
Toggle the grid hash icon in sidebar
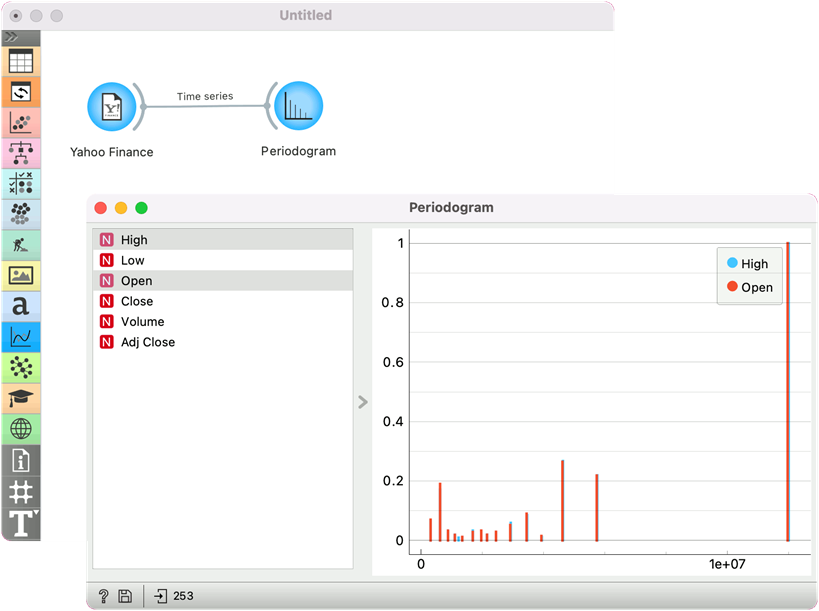tap(21, 492)
